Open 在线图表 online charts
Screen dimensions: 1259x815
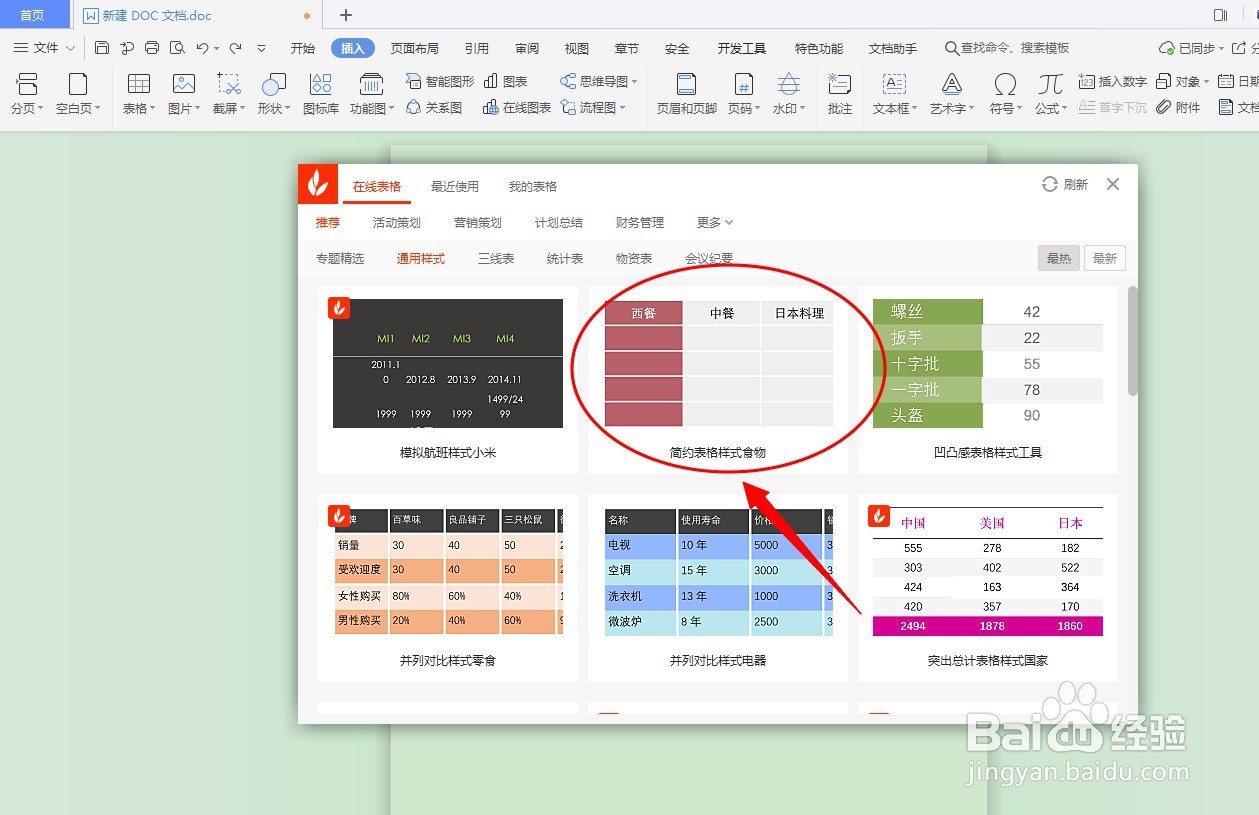517,107
